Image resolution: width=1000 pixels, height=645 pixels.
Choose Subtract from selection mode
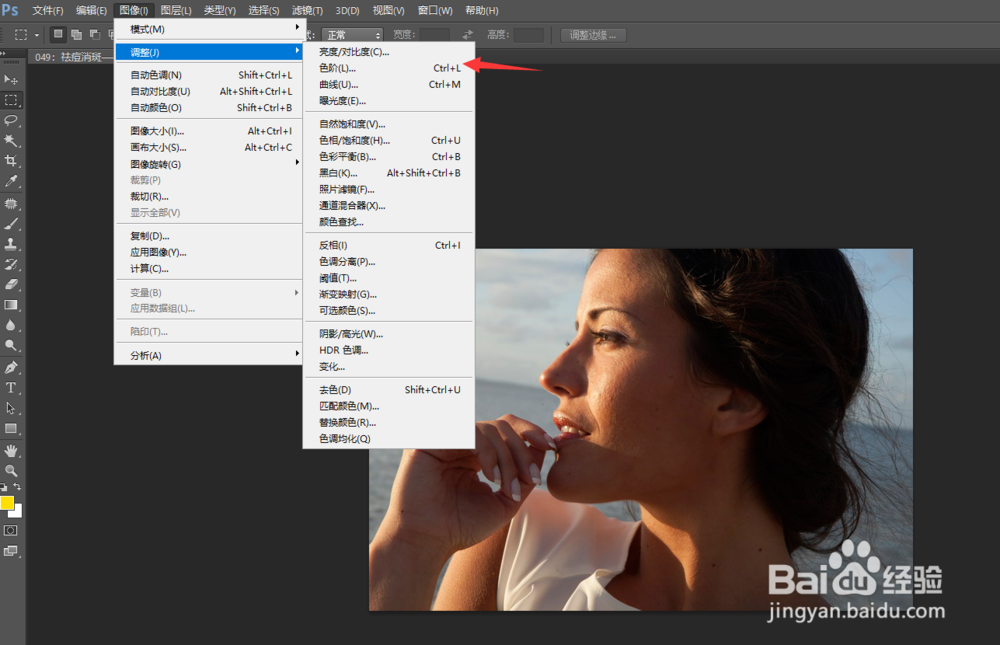click(x=95, y=34)
